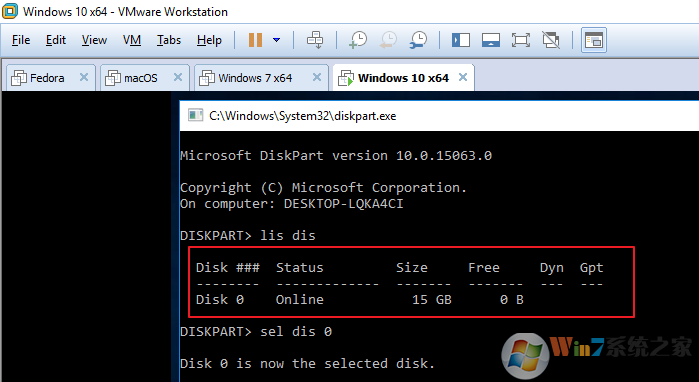Click the 'sel dis 0' command line
The width and height of the screenshot is (699, 382).
[x=296, y=331]
